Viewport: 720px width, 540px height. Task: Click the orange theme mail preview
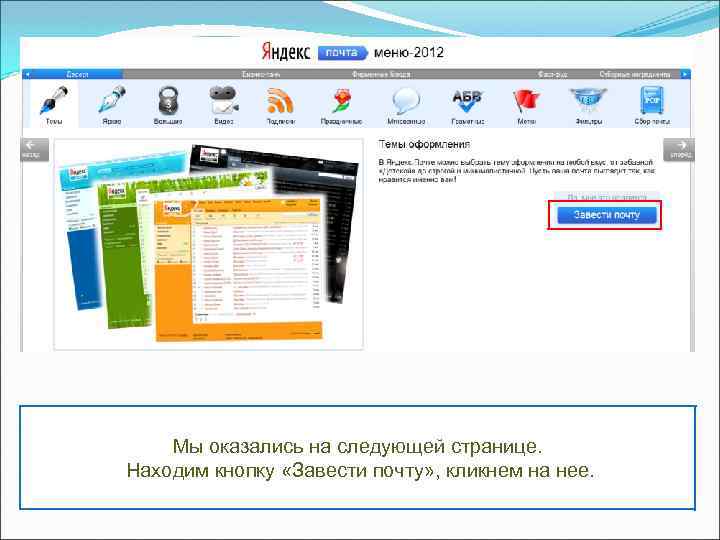(x=239, y=269)
